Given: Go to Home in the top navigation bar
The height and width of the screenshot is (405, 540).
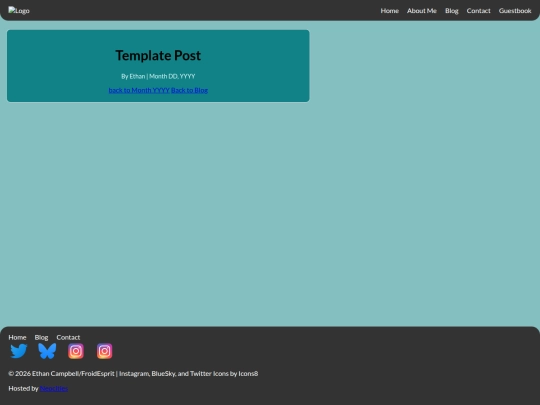Looking at the screenshot, I should click(390, 11).
